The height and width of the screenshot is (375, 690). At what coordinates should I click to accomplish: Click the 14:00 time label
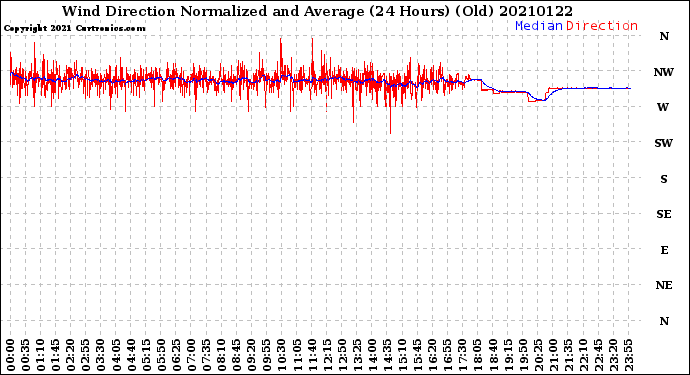pos(372,355)
